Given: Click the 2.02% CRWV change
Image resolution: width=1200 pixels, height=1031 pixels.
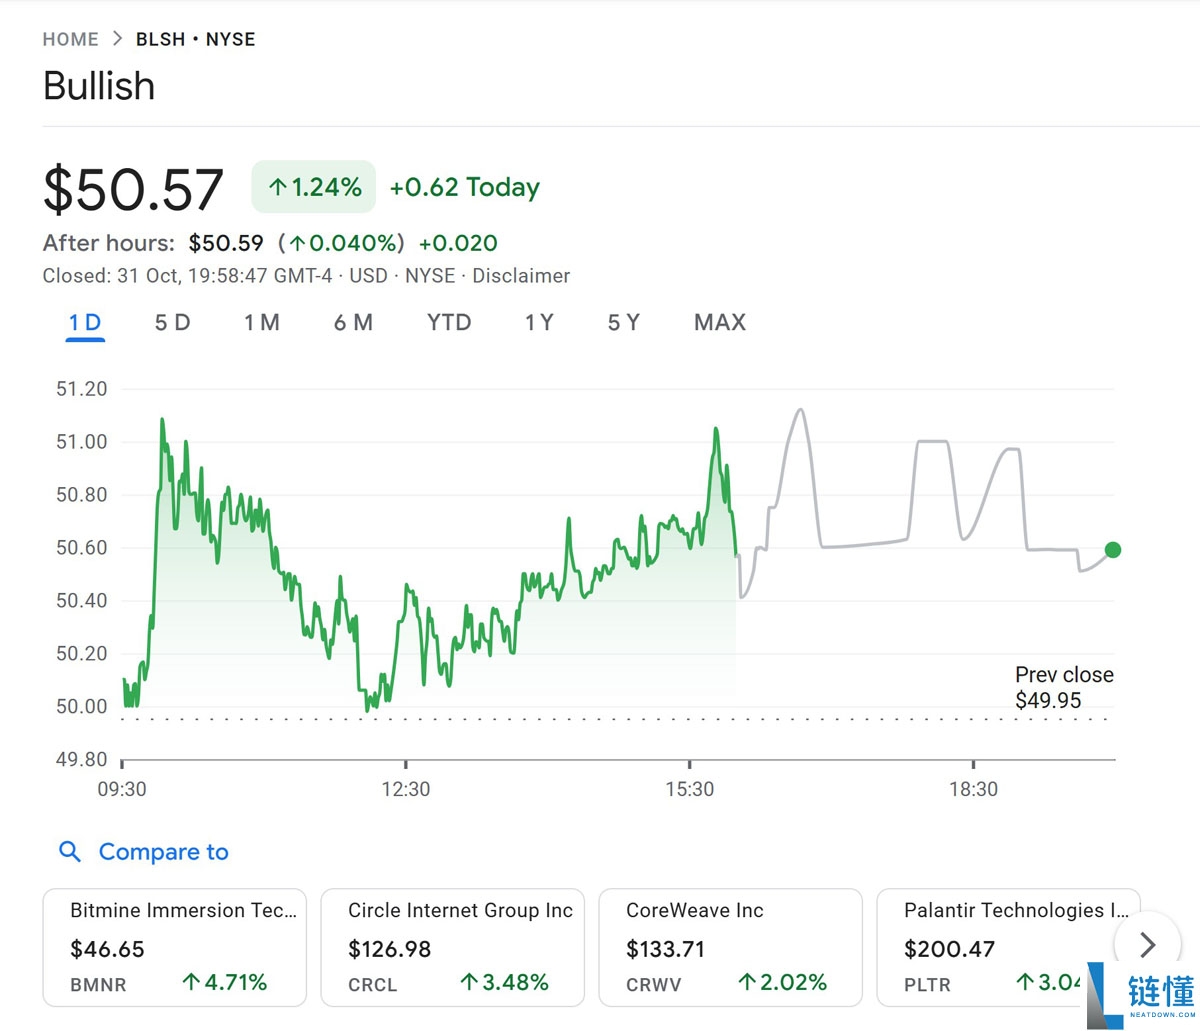Looking at the screenshot, I should click(782, 983).
